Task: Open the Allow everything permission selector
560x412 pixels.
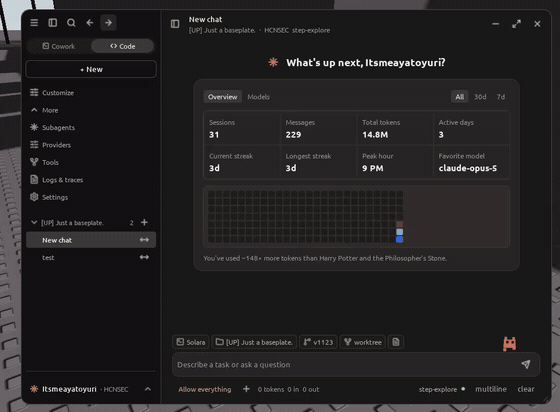Action: point(205,390)
